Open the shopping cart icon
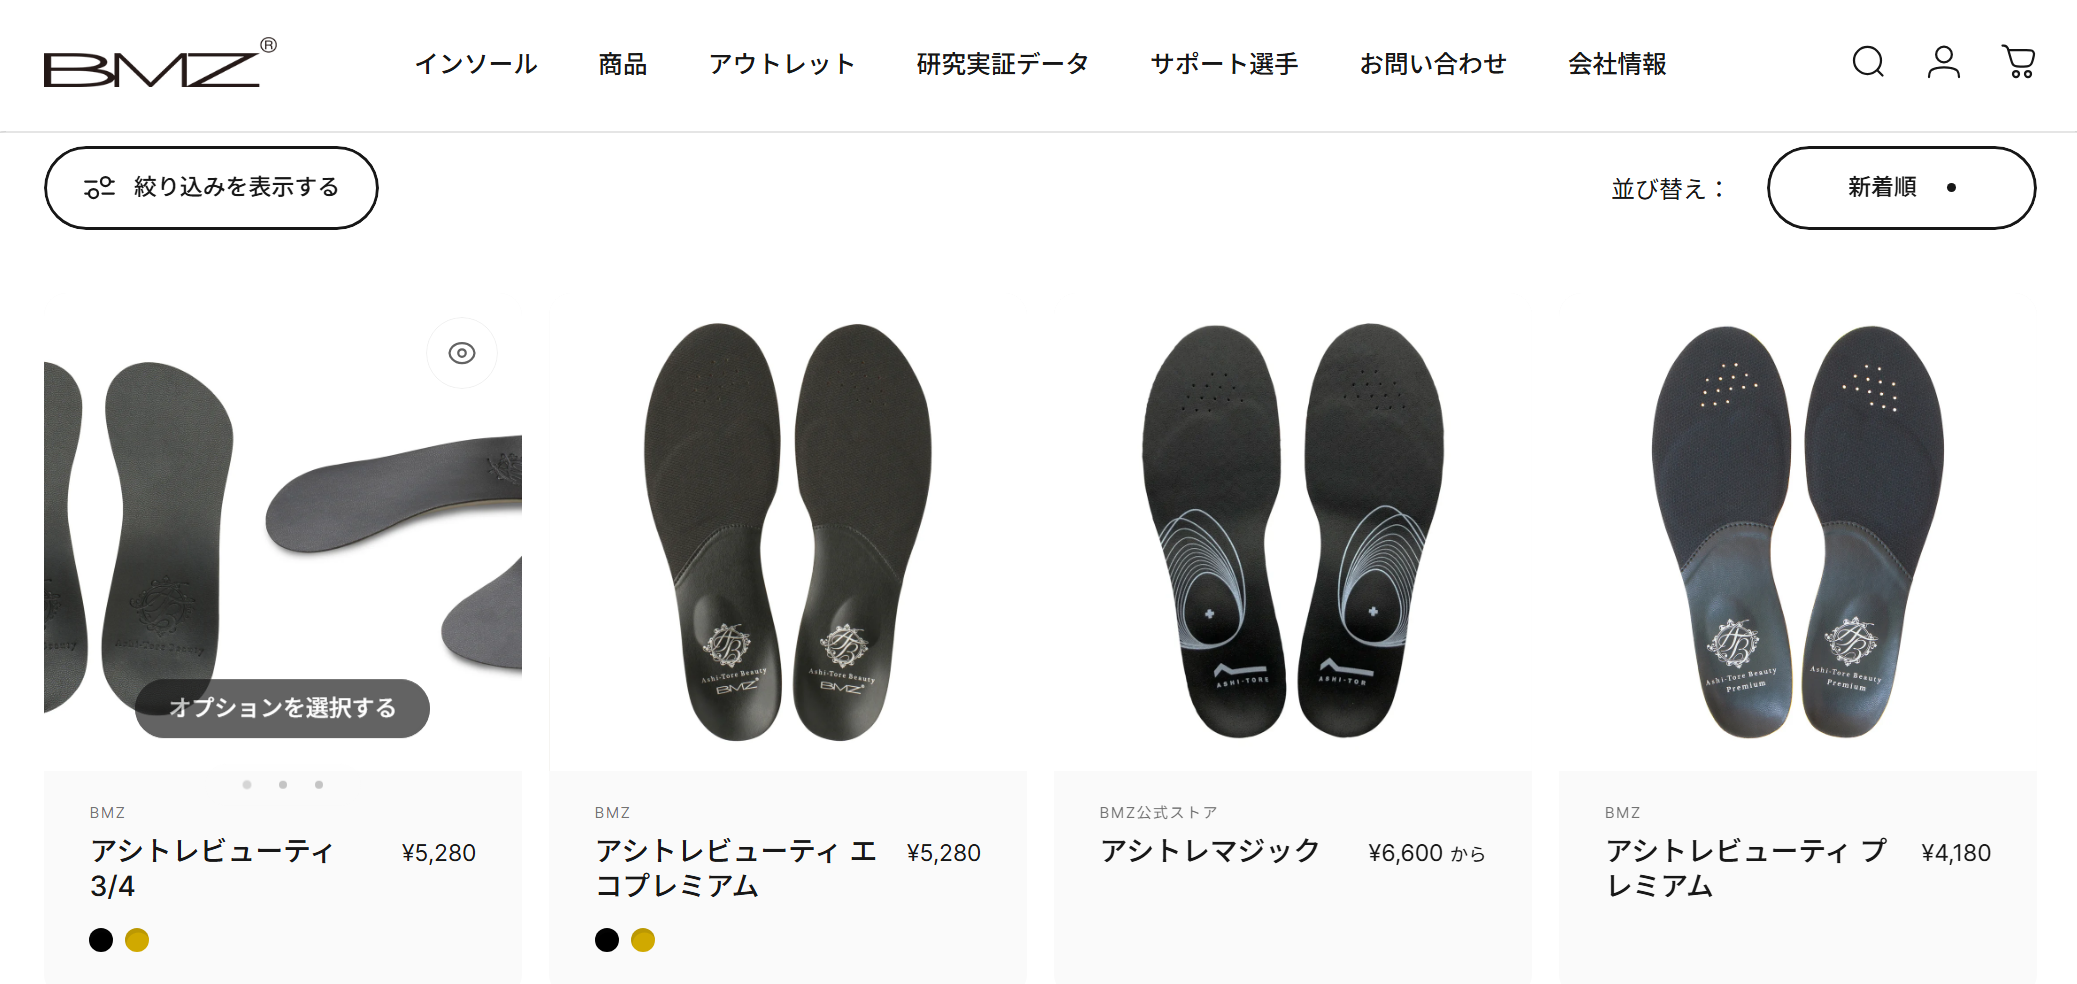Viewport: 2077px width, 984px height. point(2018,62)
